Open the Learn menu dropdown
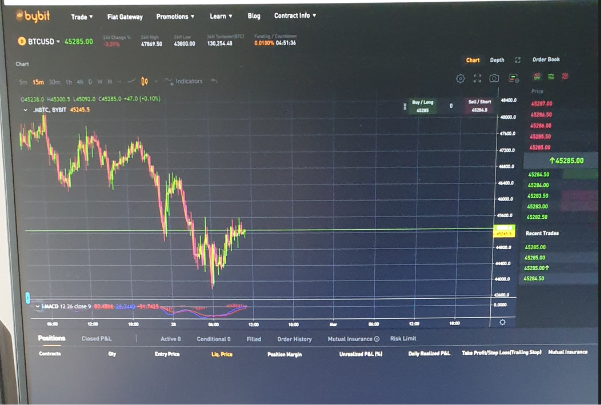Screen dimensions: 602x405 coord(221,16)
